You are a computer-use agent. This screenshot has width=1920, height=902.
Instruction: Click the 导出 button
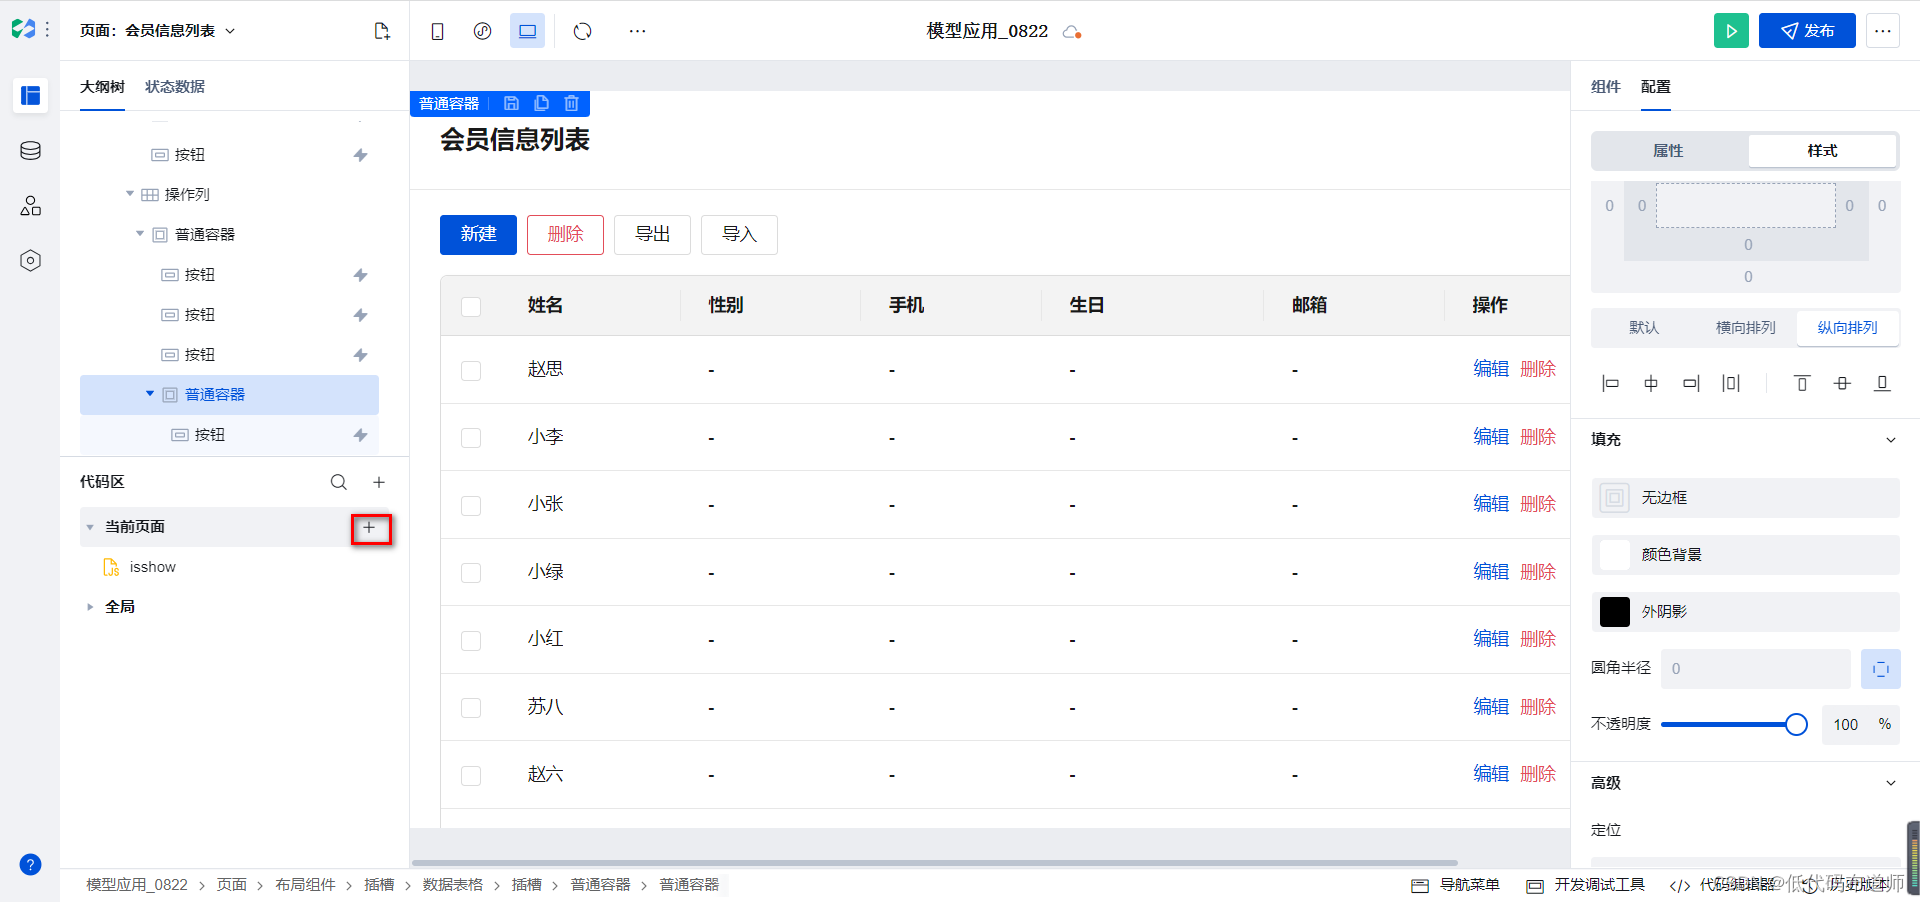pos(652,235)
